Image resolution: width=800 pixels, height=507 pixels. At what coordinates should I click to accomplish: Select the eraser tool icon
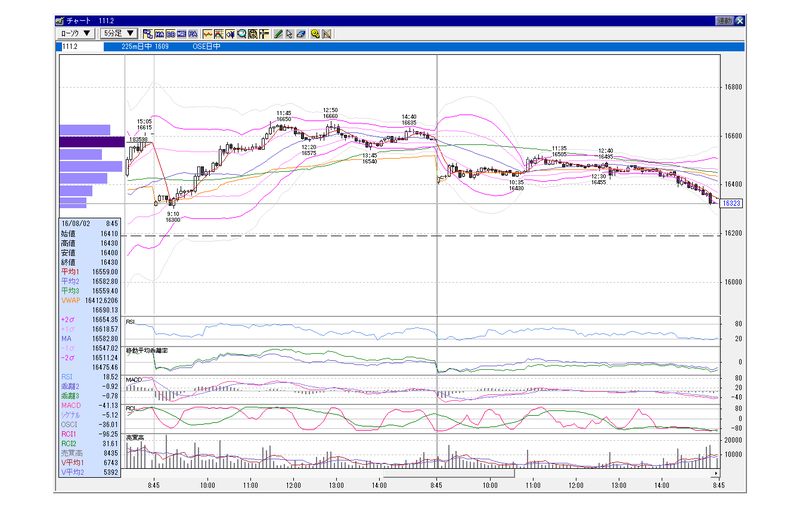[301, 34]
